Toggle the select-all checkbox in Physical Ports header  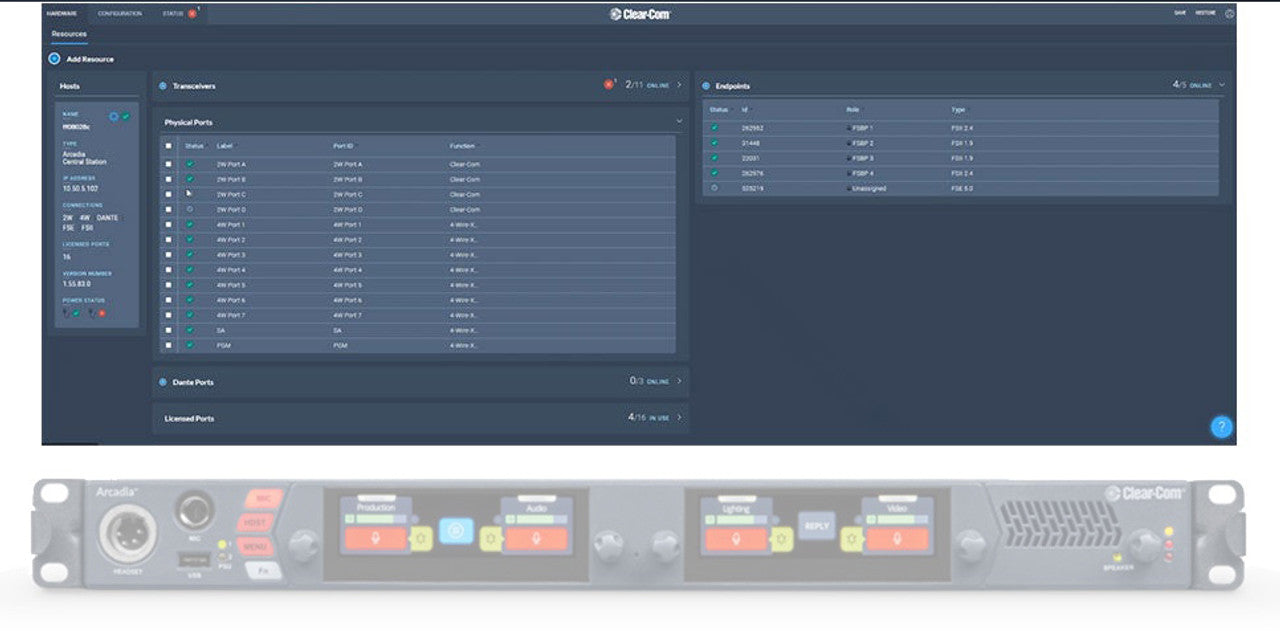[168, 146]
